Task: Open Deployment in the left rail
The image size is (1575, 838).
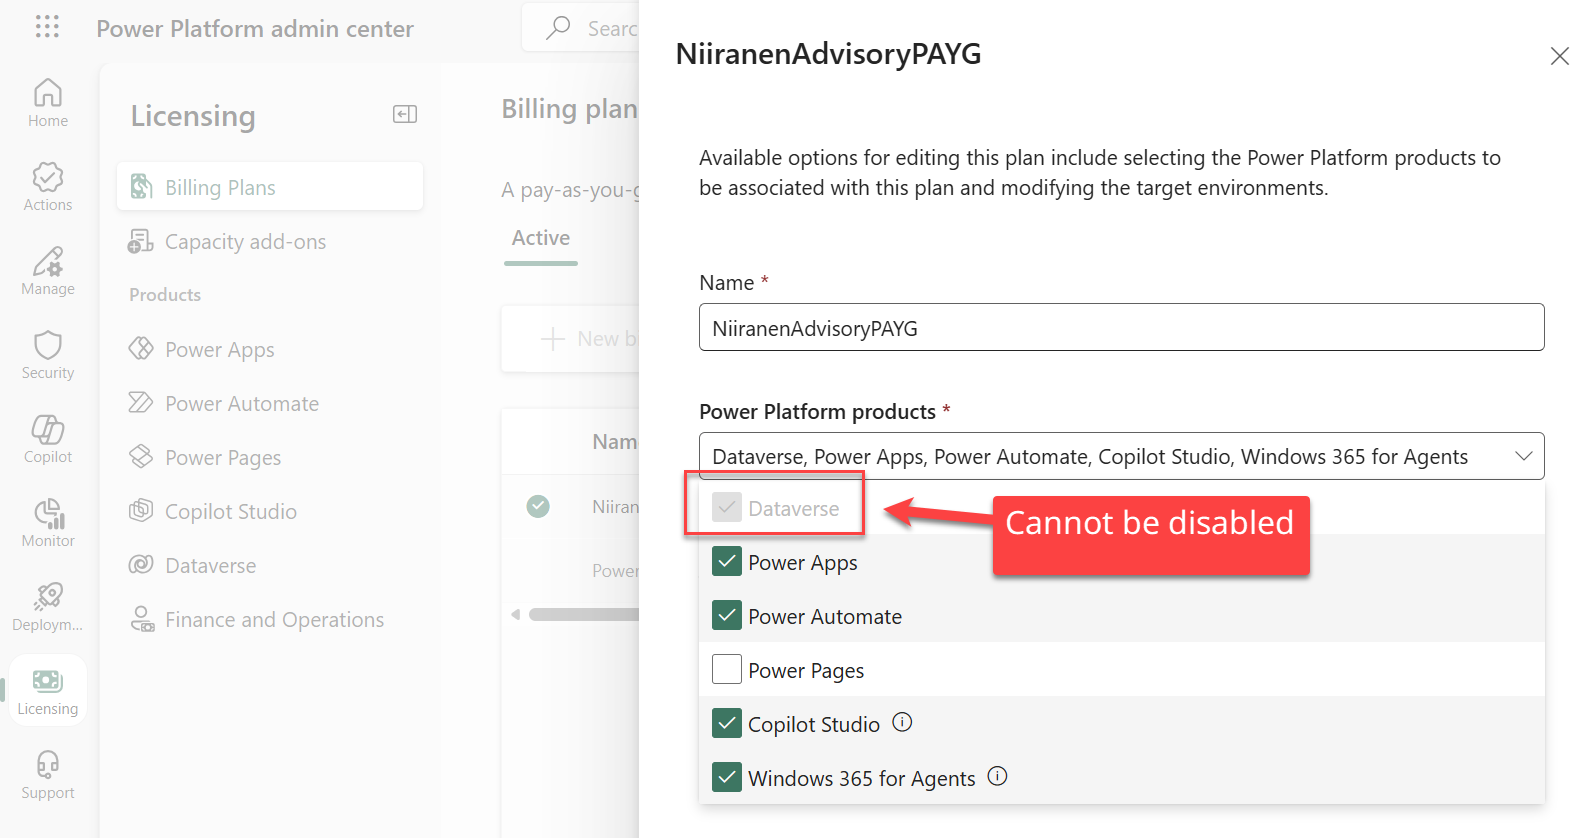Action: pyautogui.click(x=48, y=607)
